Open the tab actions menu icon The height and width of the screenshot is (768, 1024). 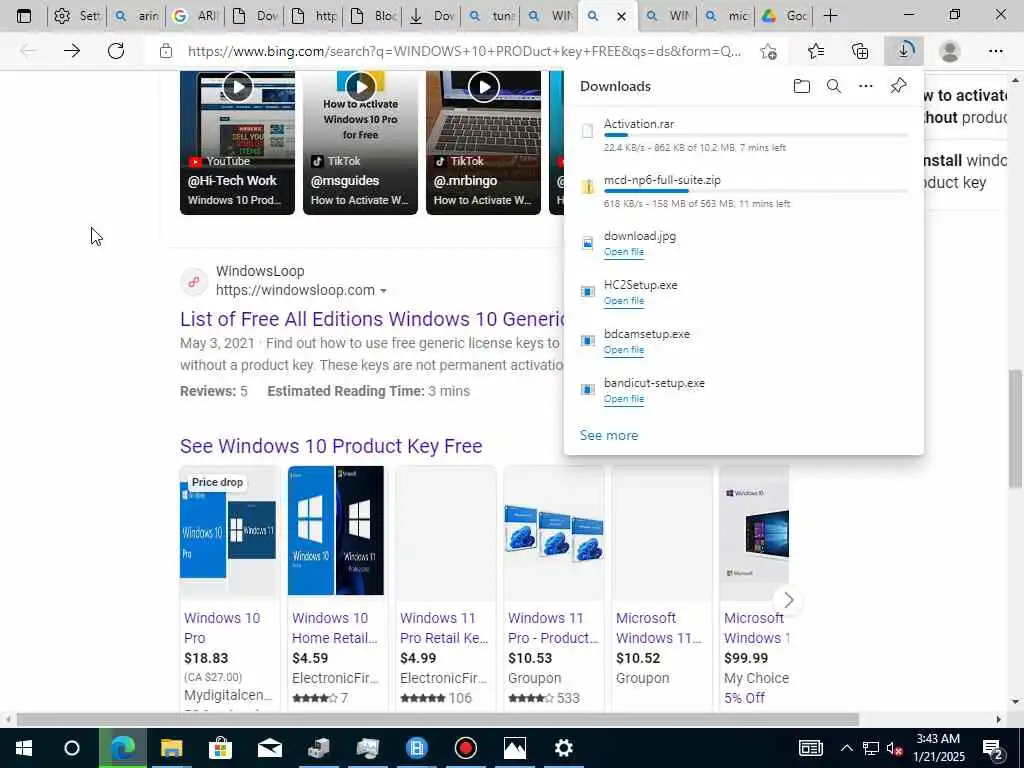point(24,16)
